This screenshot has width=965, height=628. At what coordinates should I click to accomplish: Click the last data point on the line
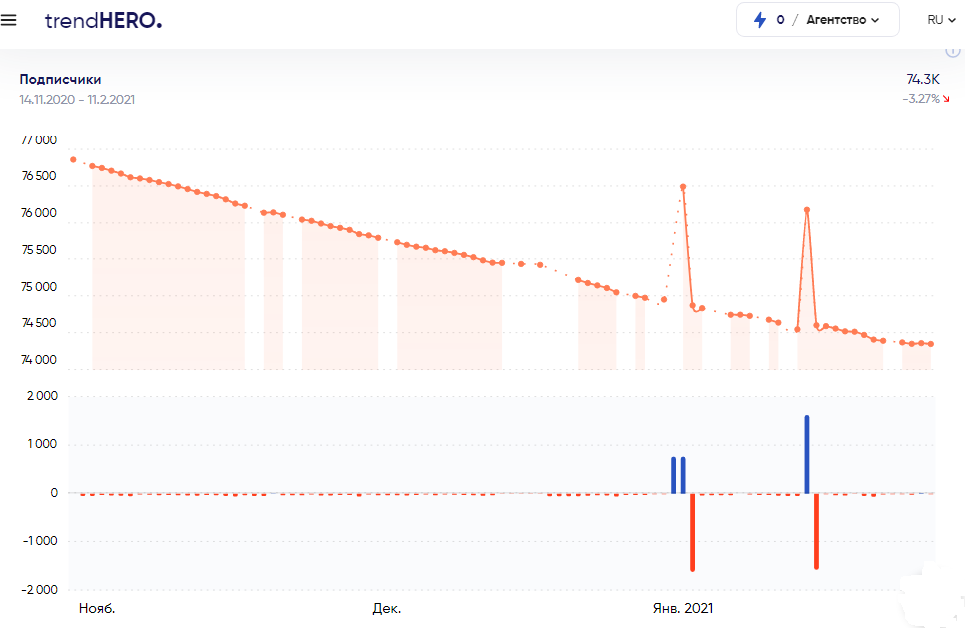tap(931, 344)
